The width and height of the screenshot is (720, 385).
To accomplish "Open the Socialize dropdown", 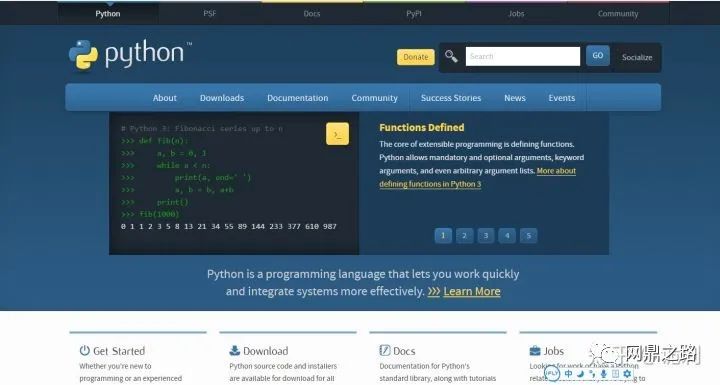I will 637,57.
